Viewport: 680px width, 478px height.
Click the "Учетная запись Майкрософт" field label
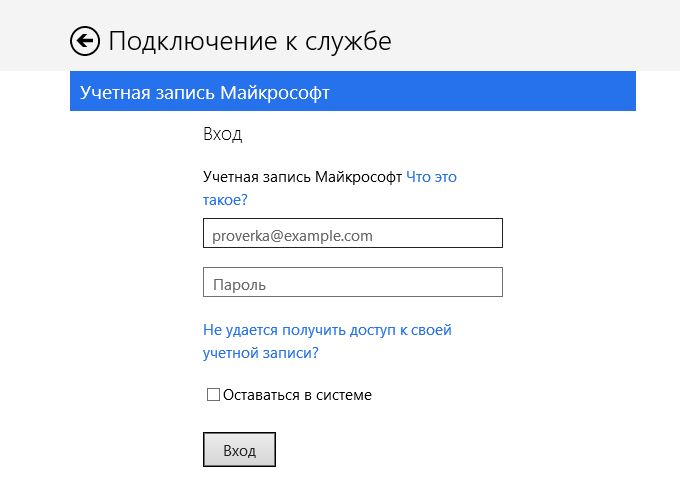pyautogui.click(x=302, y=177)
